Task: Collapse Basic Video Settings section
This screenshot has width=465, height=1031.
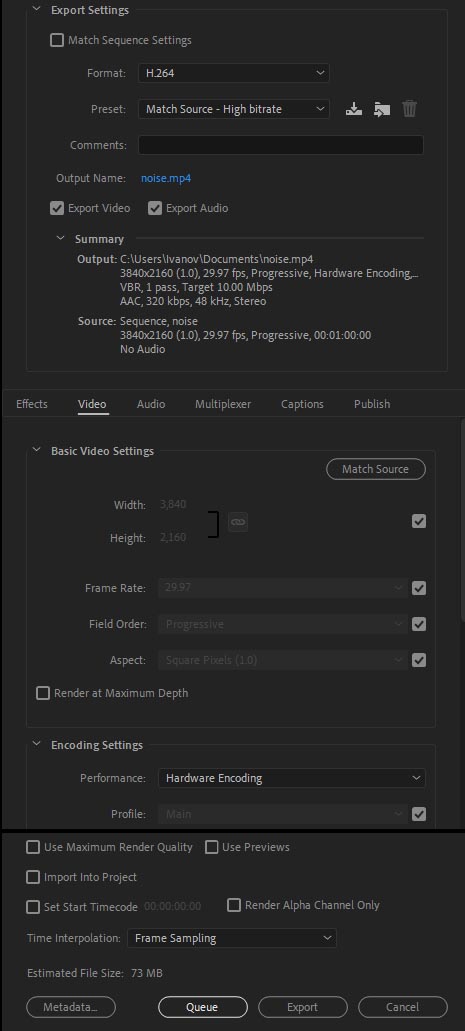Action: [36, 451]
